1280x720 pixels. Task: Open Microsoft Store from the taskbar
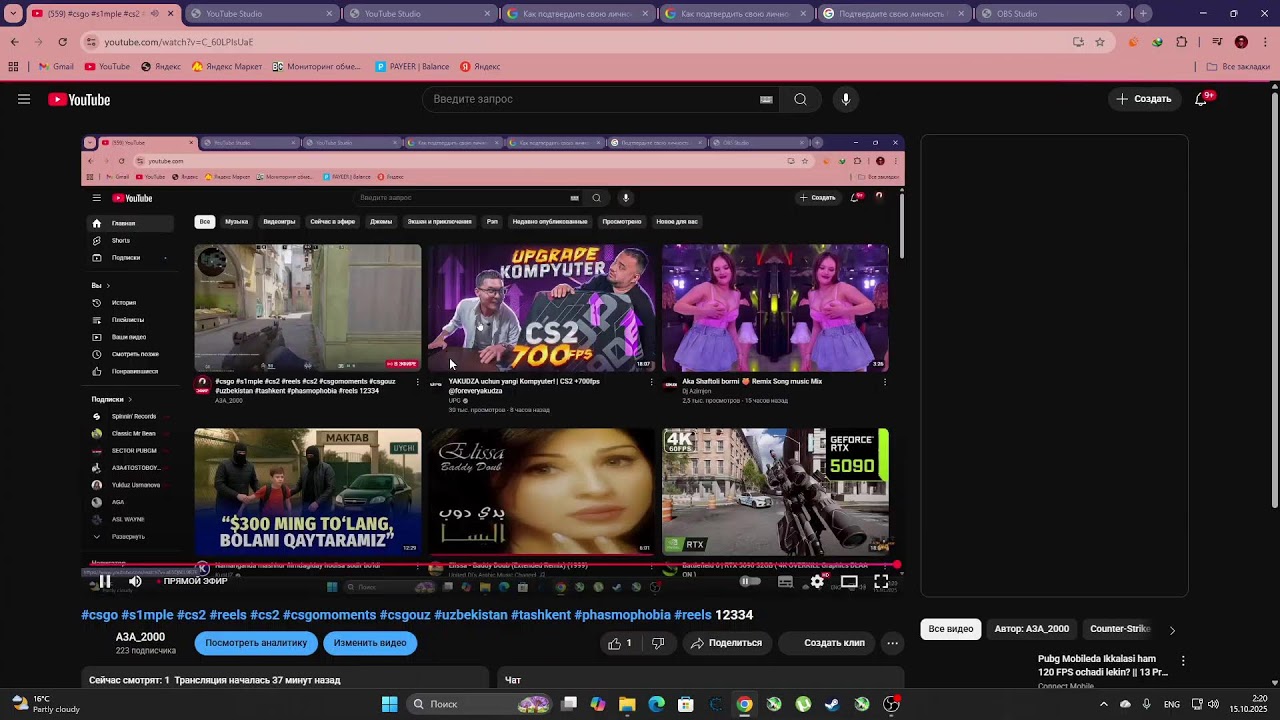coord(686,704)
